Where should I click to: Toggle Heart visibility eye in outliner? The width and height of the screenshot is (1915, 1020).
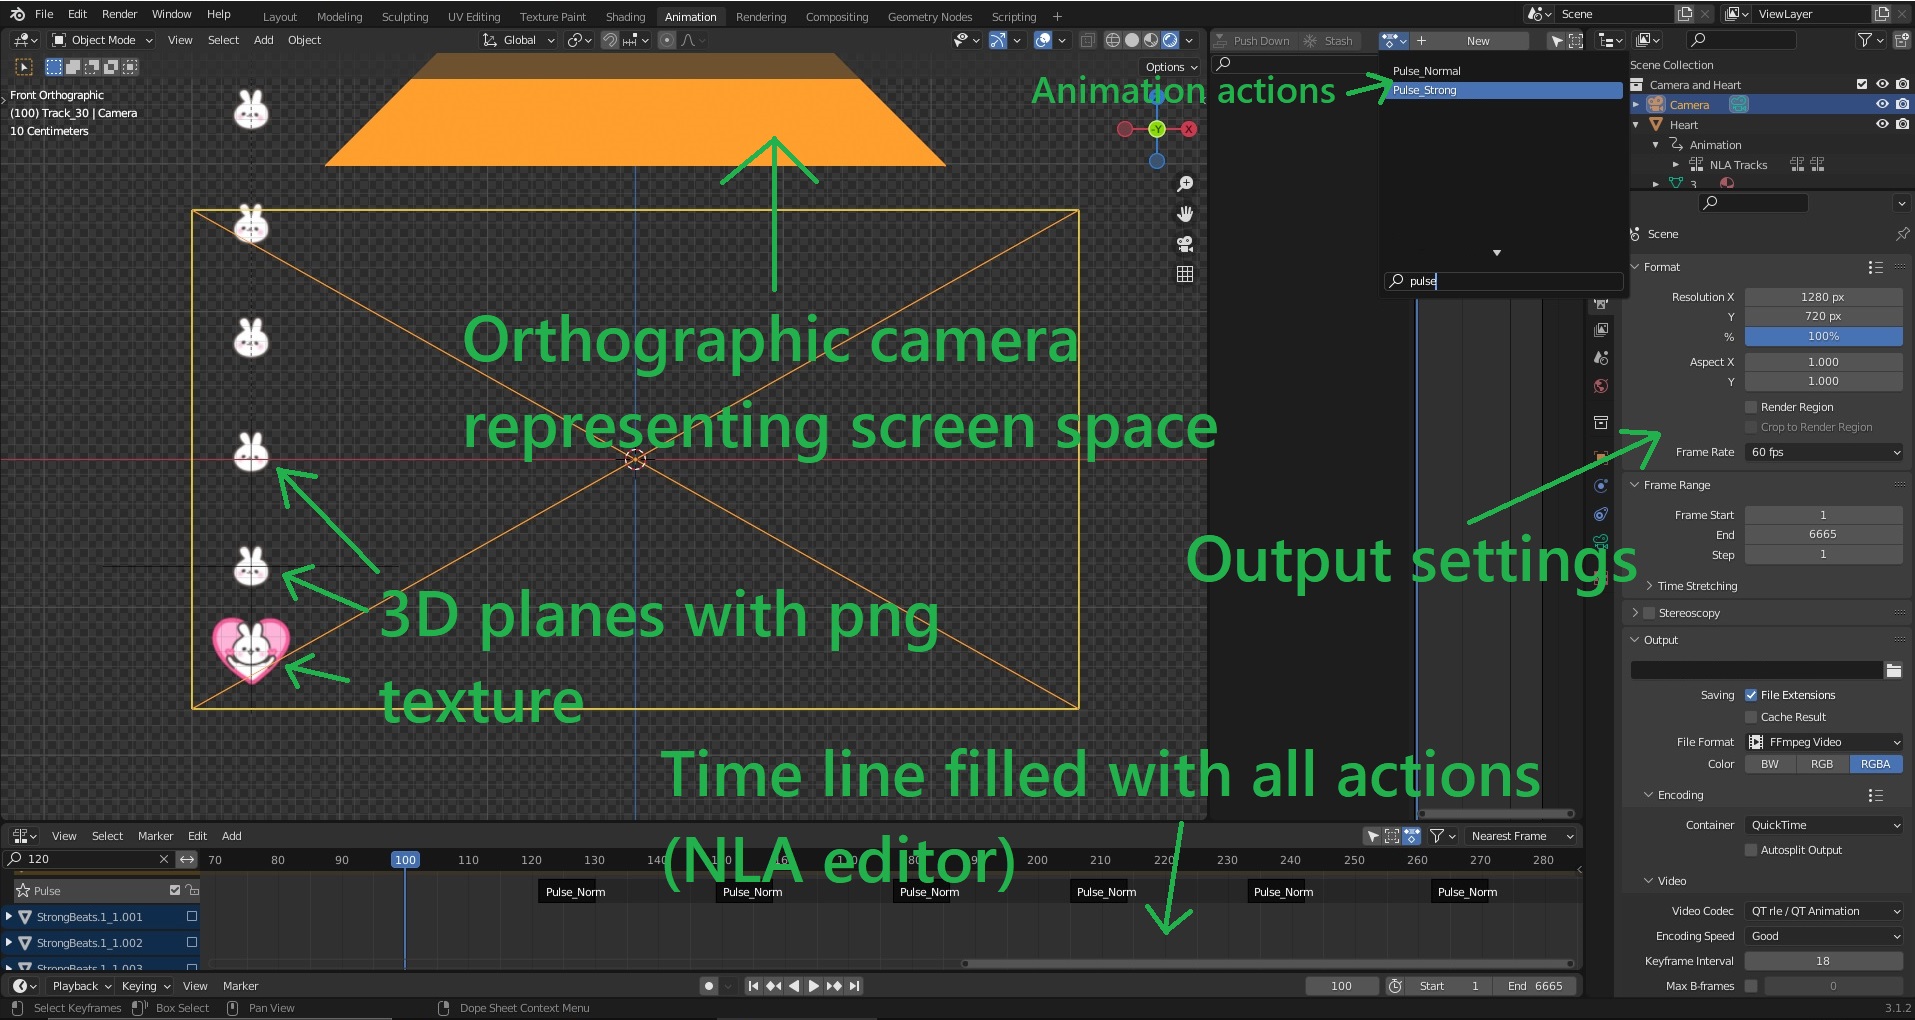tap(1882, 124)
